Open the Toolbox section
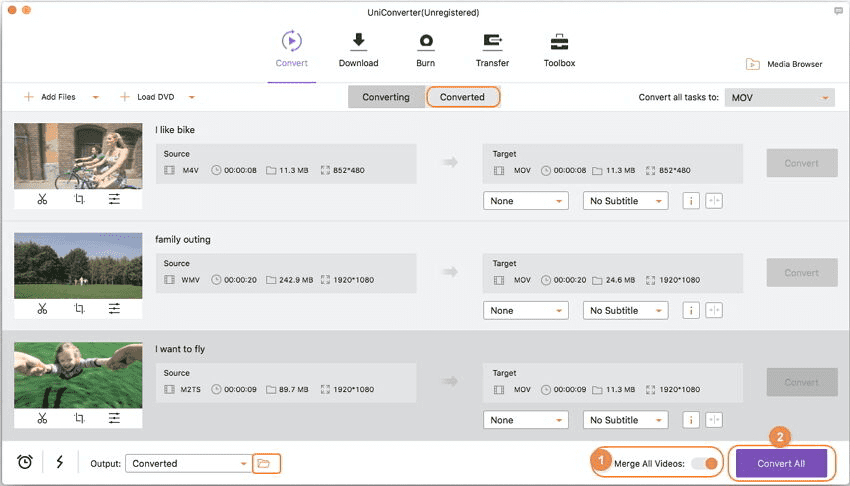Viewport: 850px width, 486px height. 559,49
